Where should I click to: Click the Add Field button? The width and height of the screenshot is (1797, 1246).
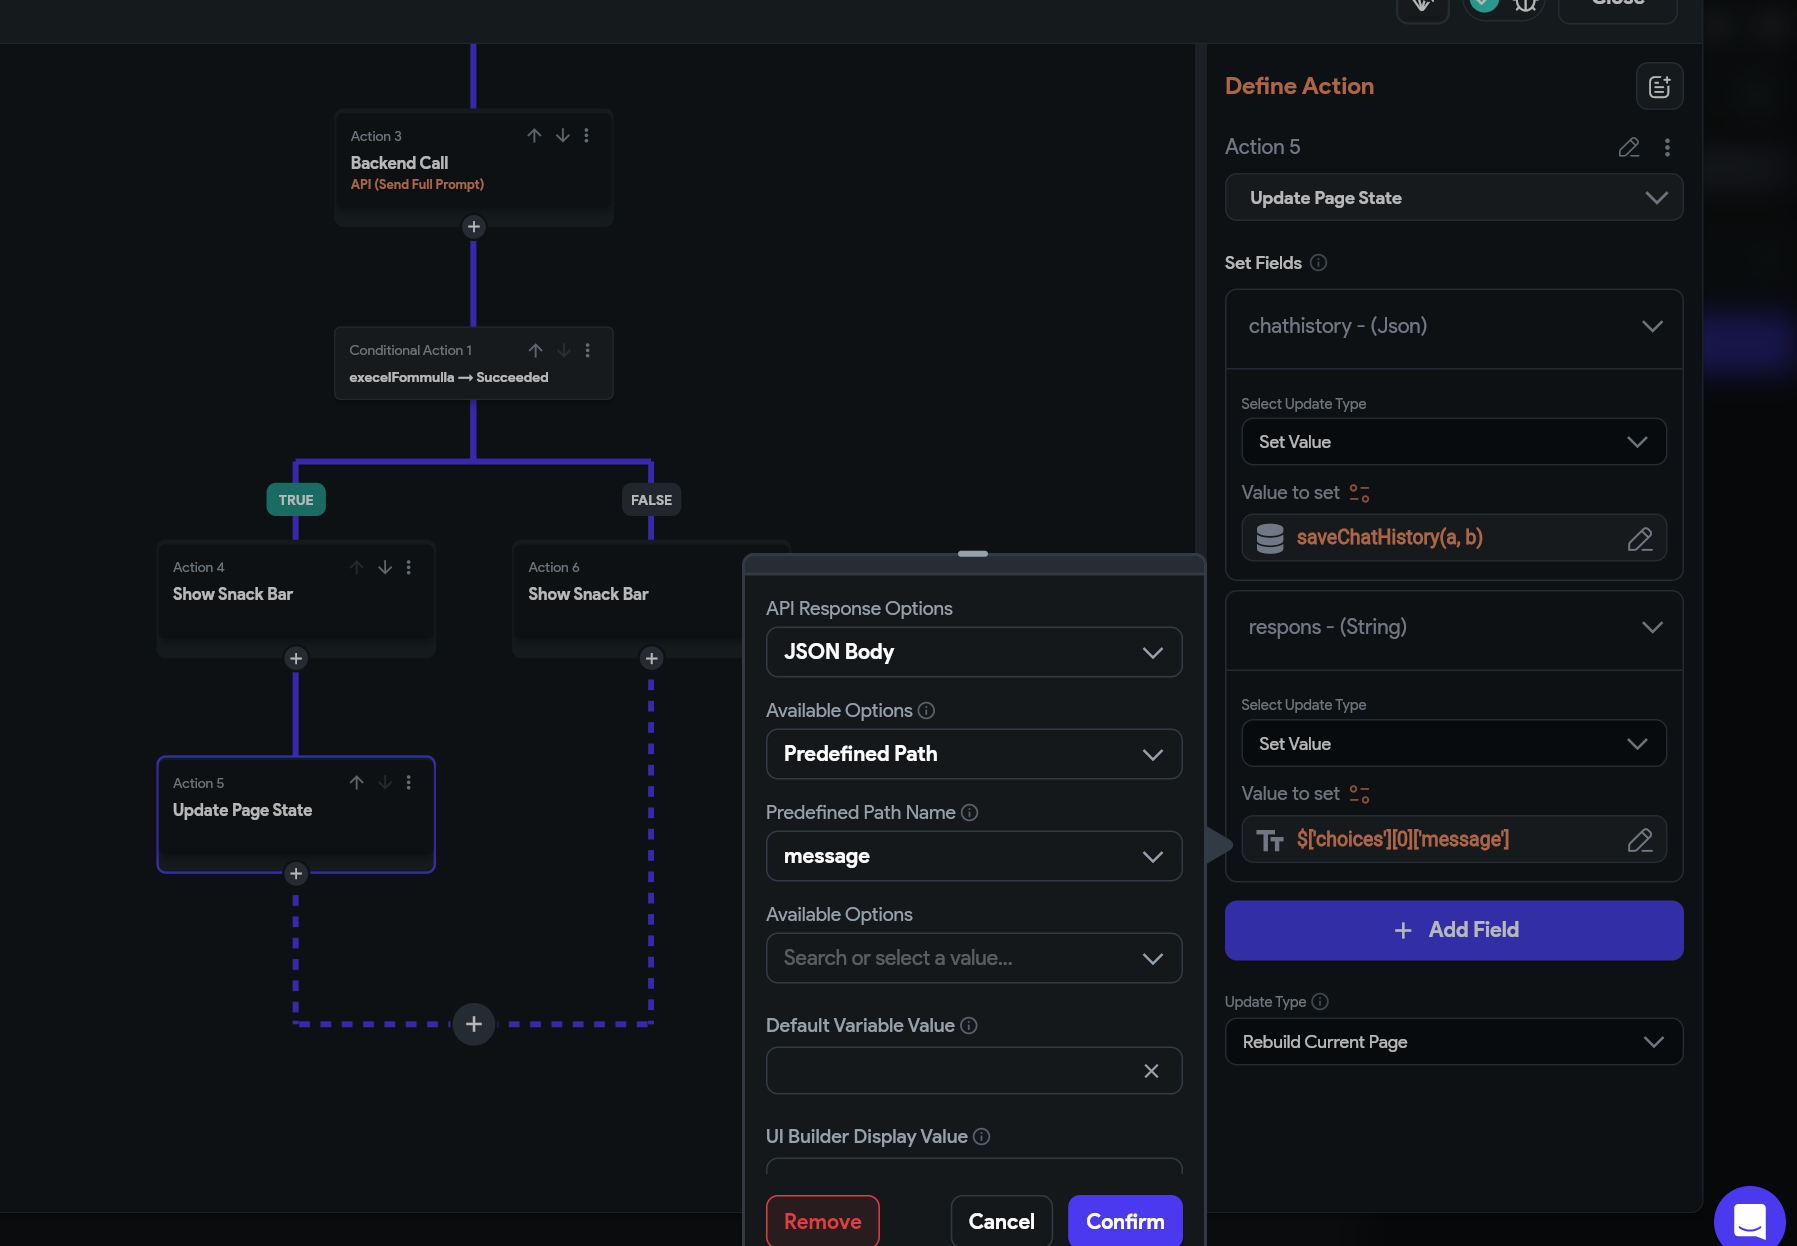coord(1454,930)
